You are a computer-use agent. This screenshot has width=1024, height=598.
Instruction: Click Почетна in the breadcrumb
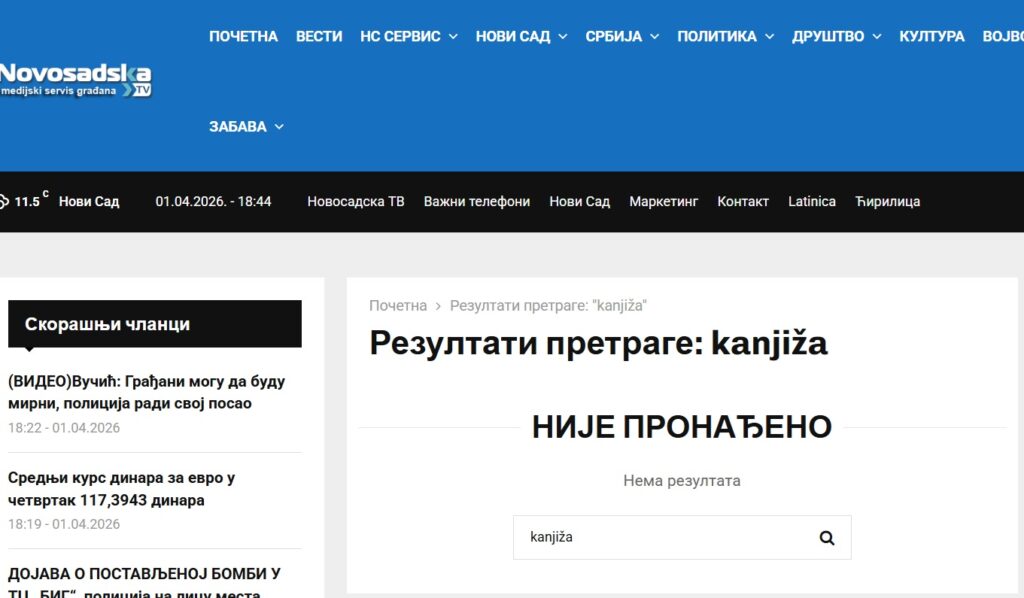[x=398, y=305]
